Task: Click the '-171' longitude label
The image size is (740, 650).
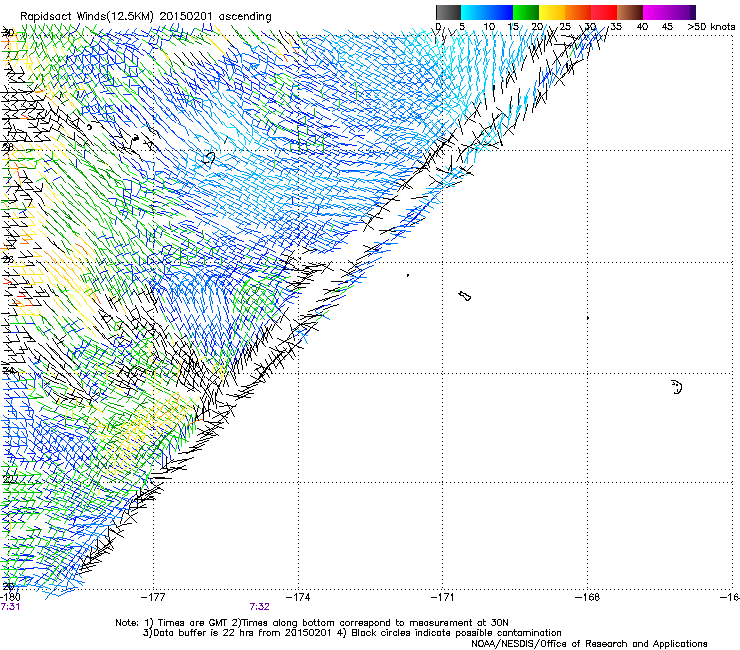Action: click(443, 597)
